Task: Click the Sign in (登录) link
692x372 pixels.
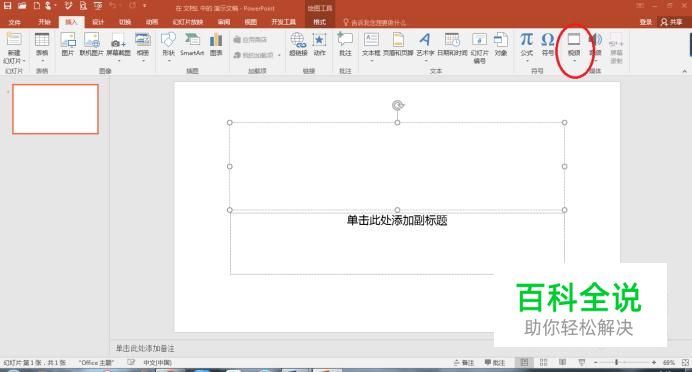Action: pyautogui.click(x=646, y=22)
